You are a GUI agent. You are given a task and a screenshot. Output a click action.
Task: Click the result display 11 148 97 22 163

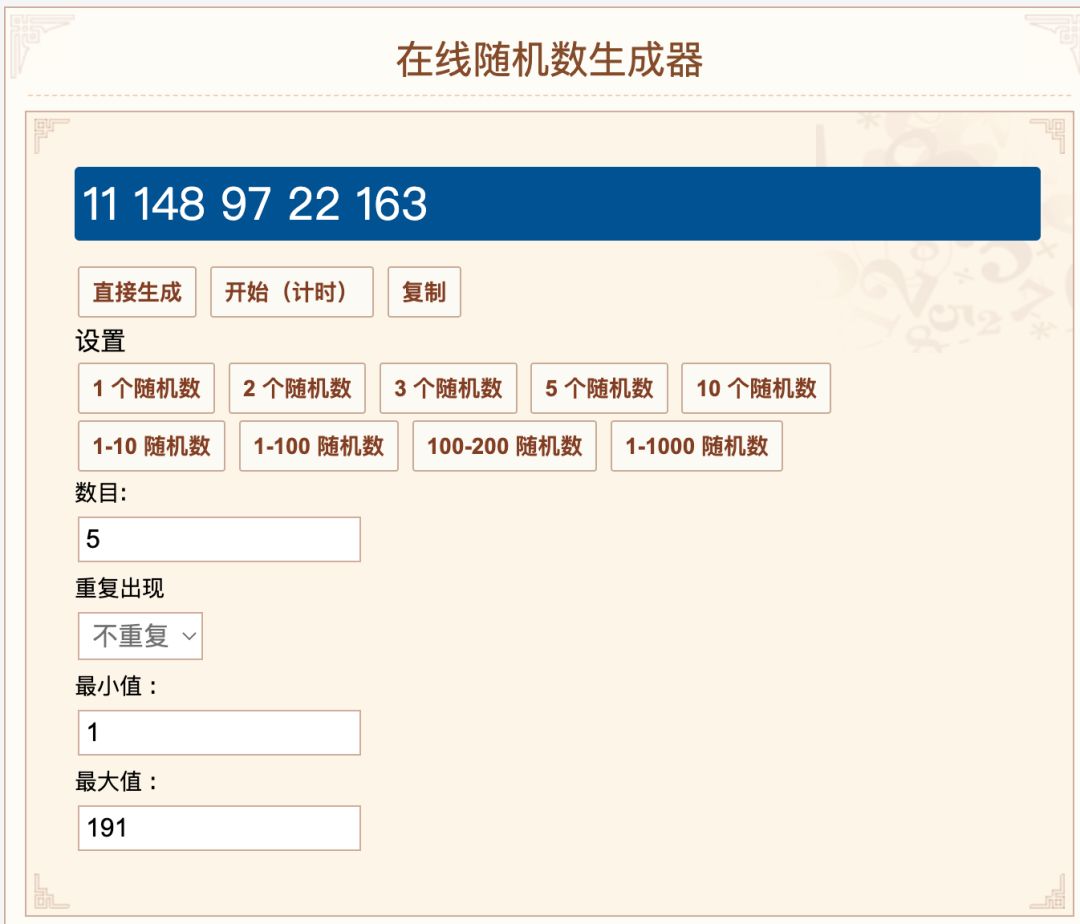pyautogui.click(x=557, y=204)
